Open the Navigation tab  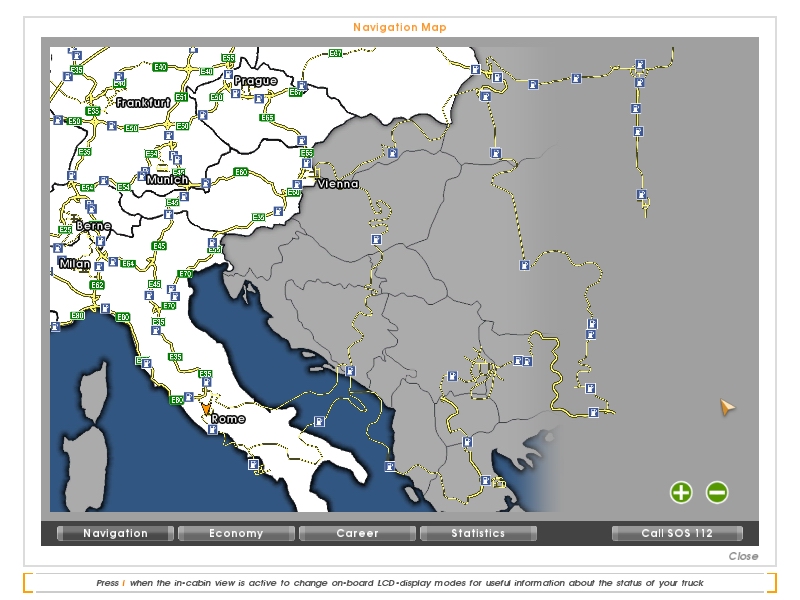click(x=115, y=533)
